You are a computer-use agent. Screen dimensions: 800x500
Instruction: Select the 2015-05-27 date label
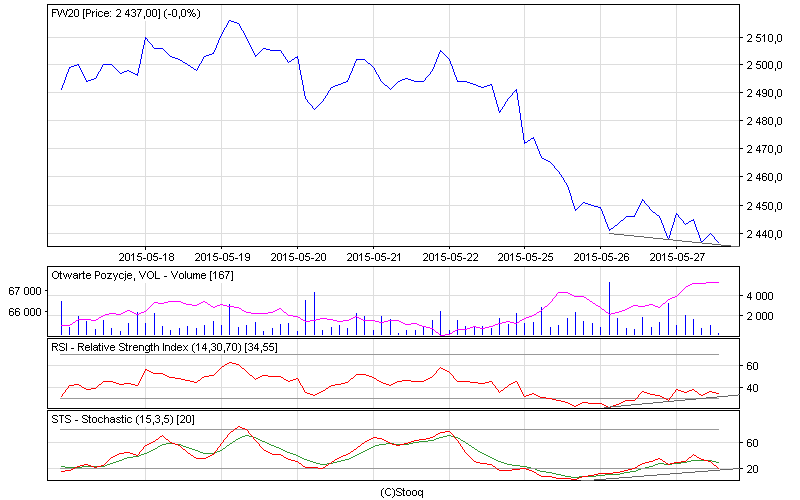[677, 256]
